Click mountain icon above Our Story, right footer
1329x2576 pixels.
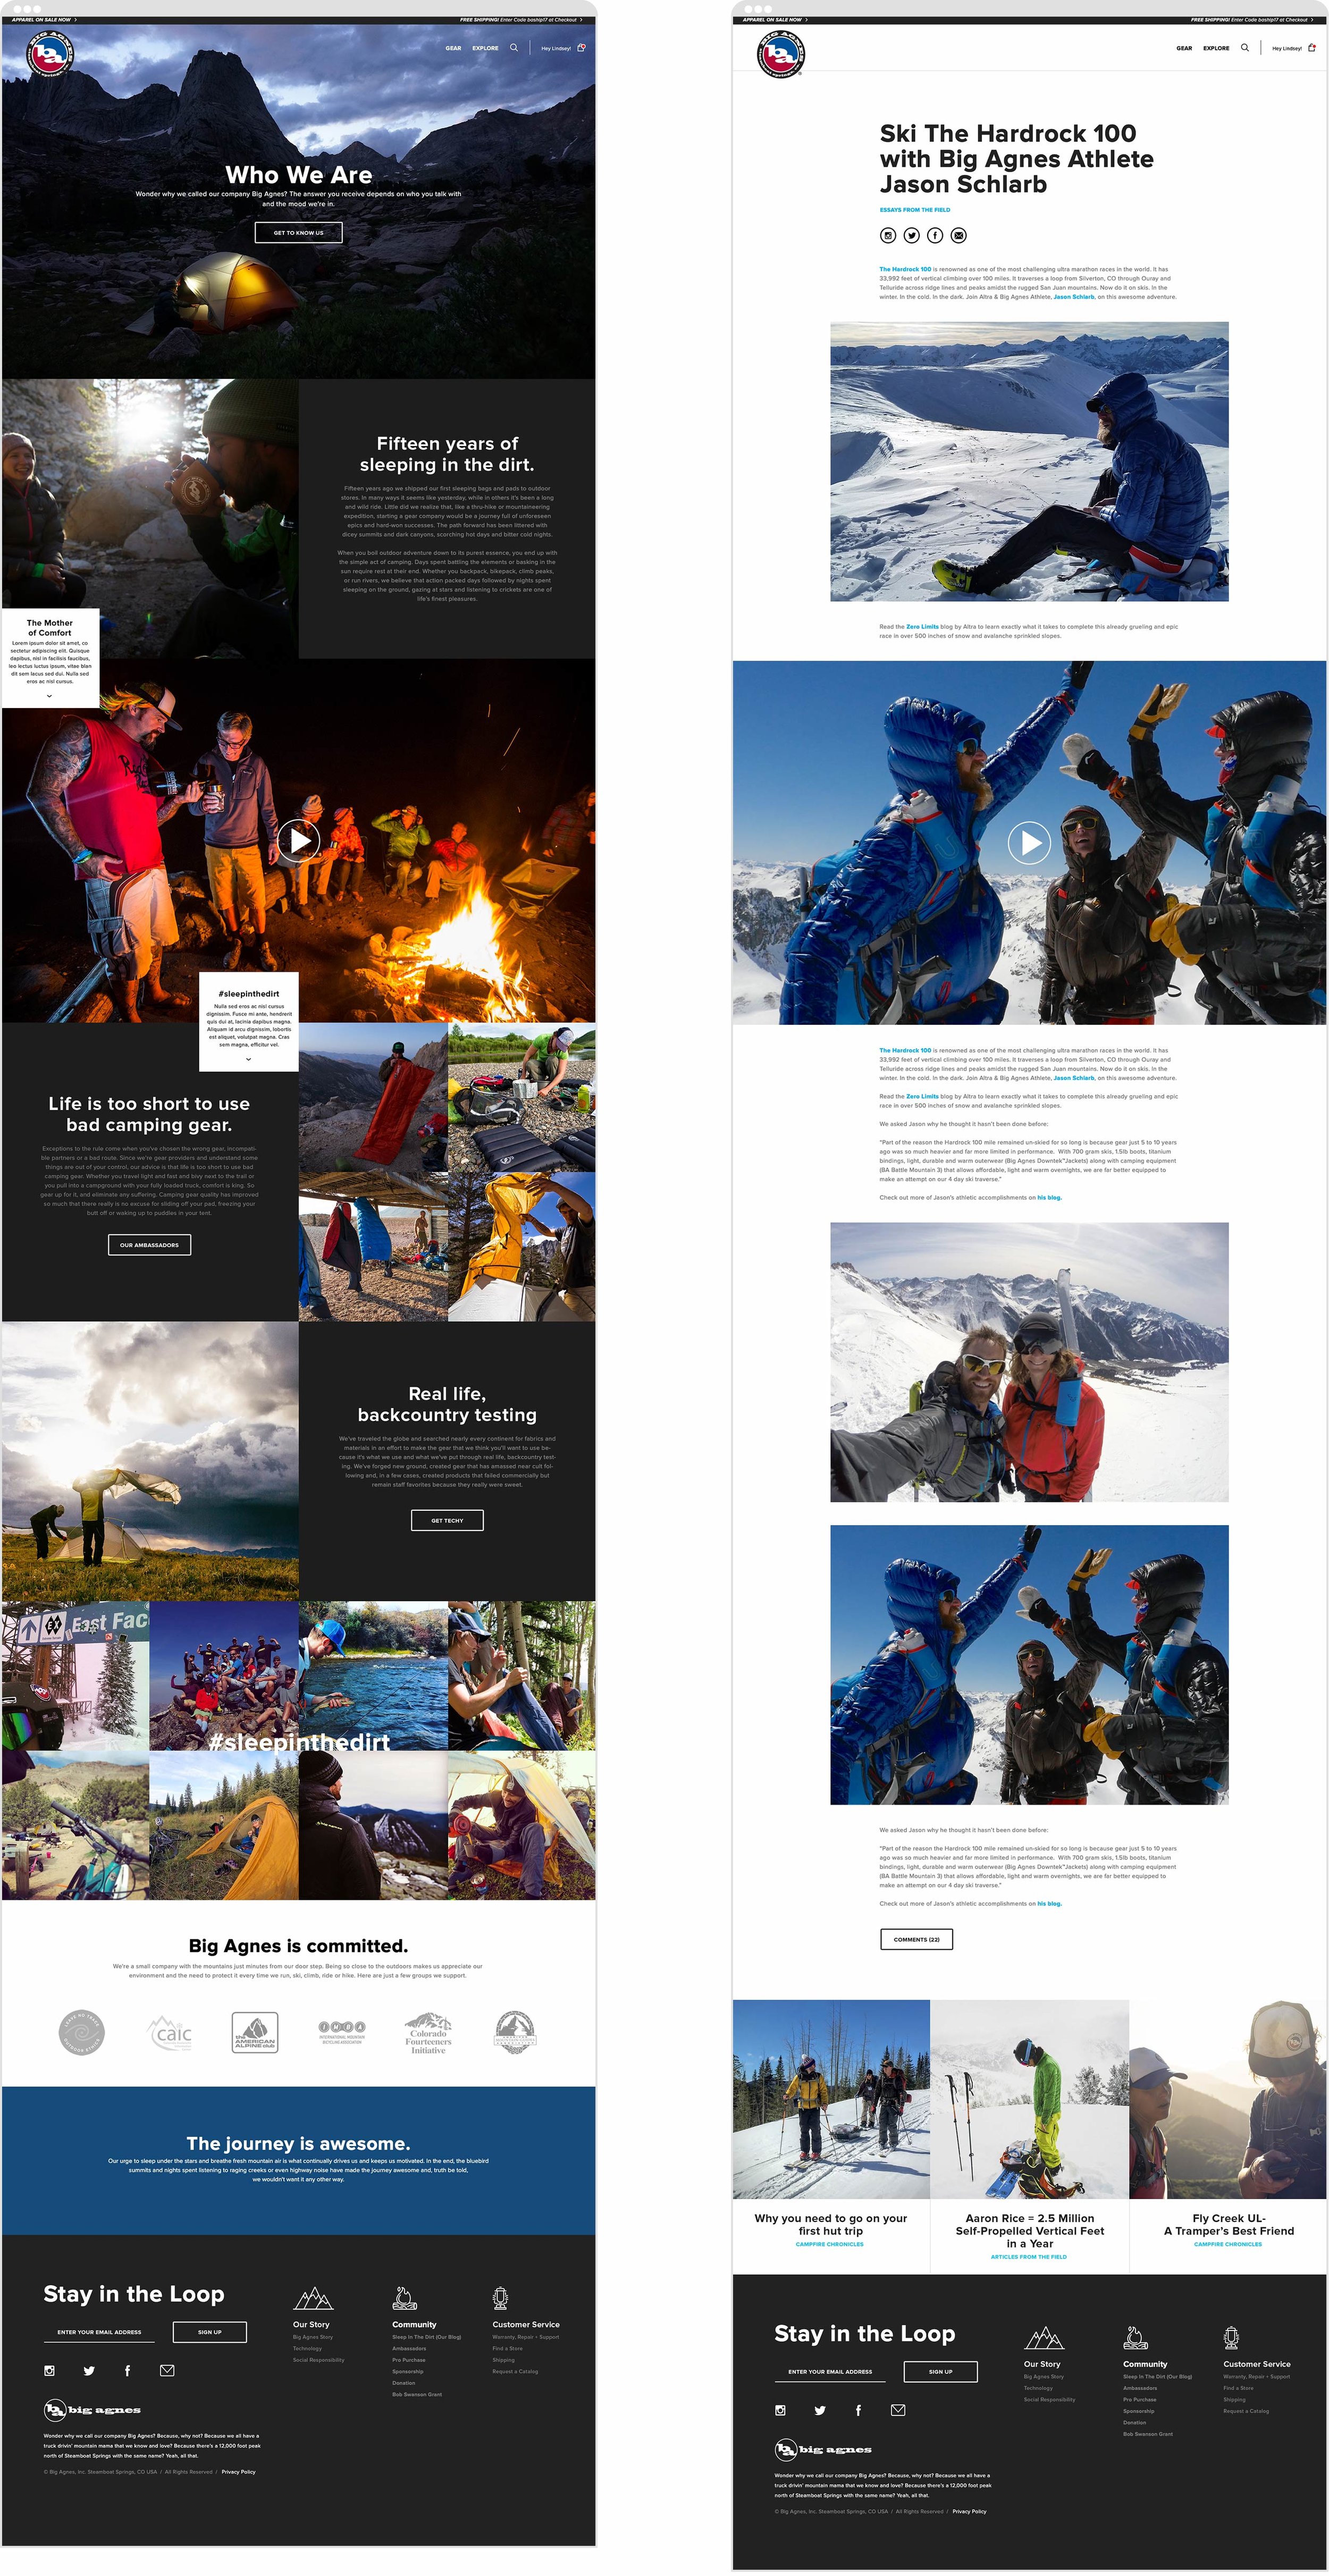point(1044,2337)
